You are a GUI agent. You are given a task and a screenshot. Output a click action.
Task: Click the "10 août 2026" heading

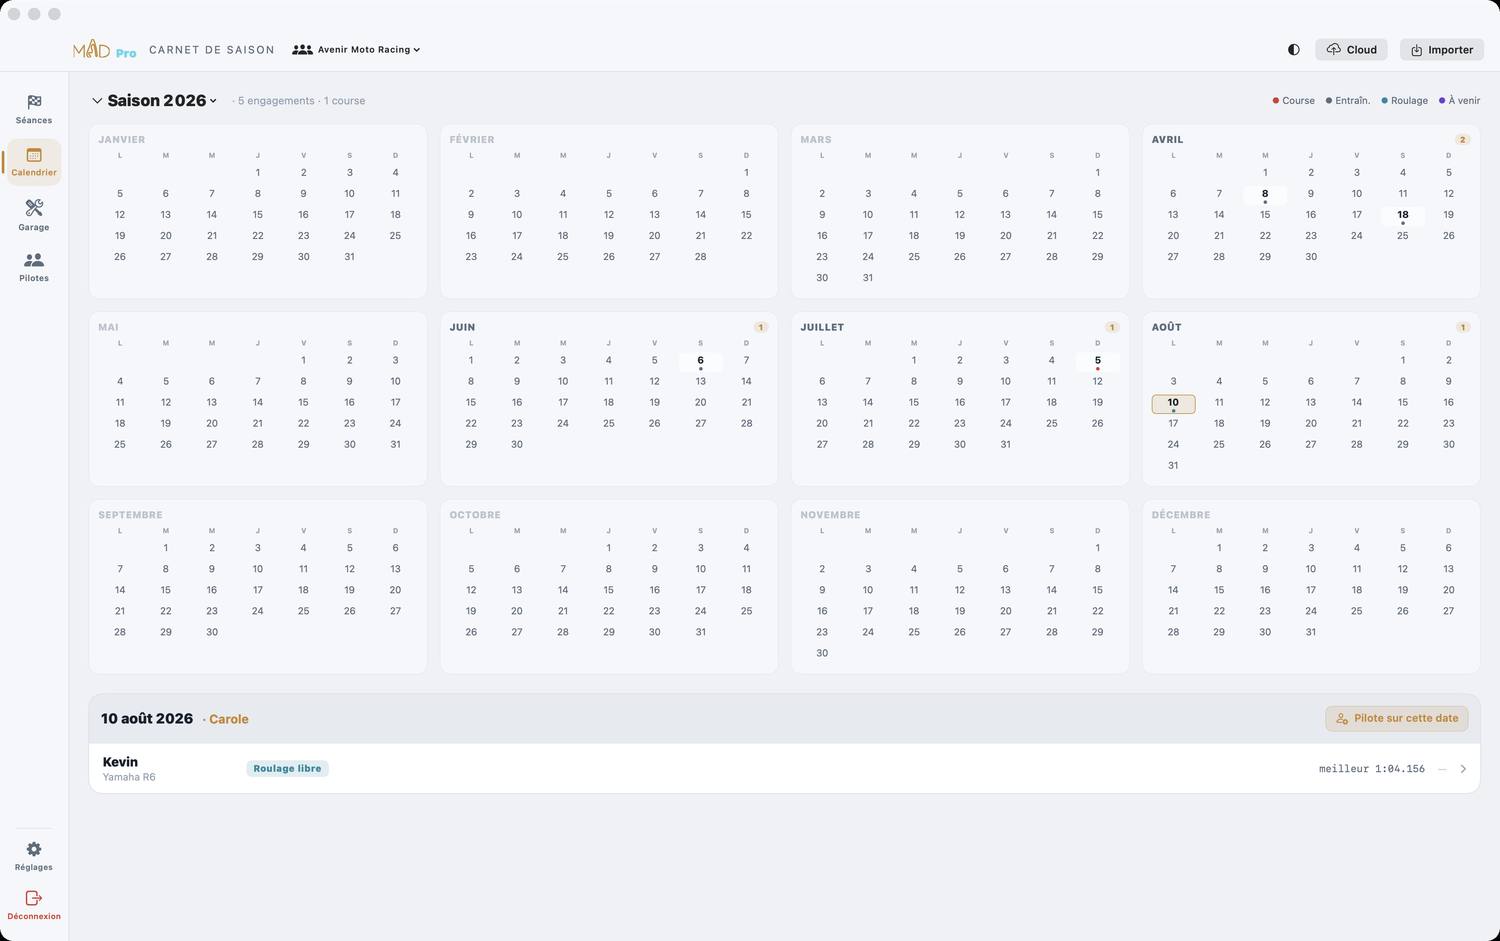coord(147,719)
